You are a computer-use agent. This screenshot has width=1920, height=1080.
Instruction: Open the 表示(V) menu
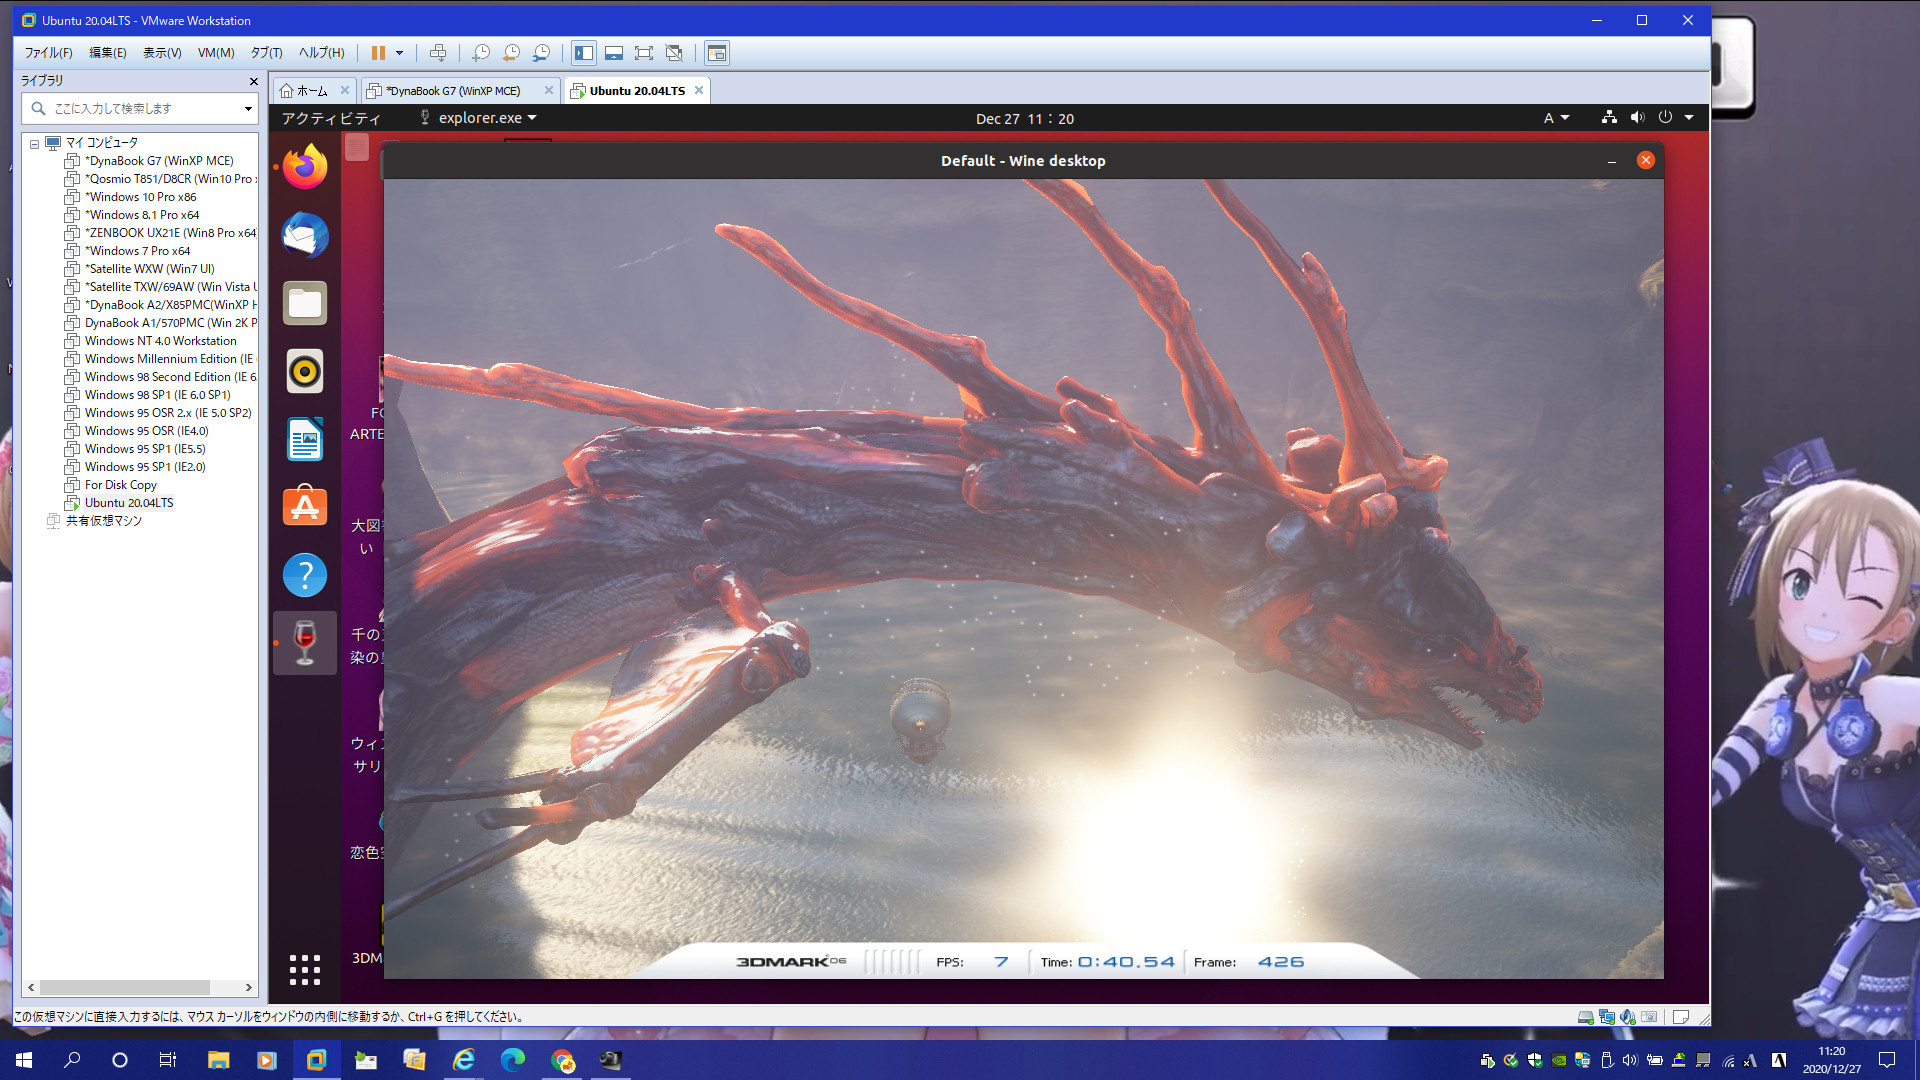coord(162,53)
